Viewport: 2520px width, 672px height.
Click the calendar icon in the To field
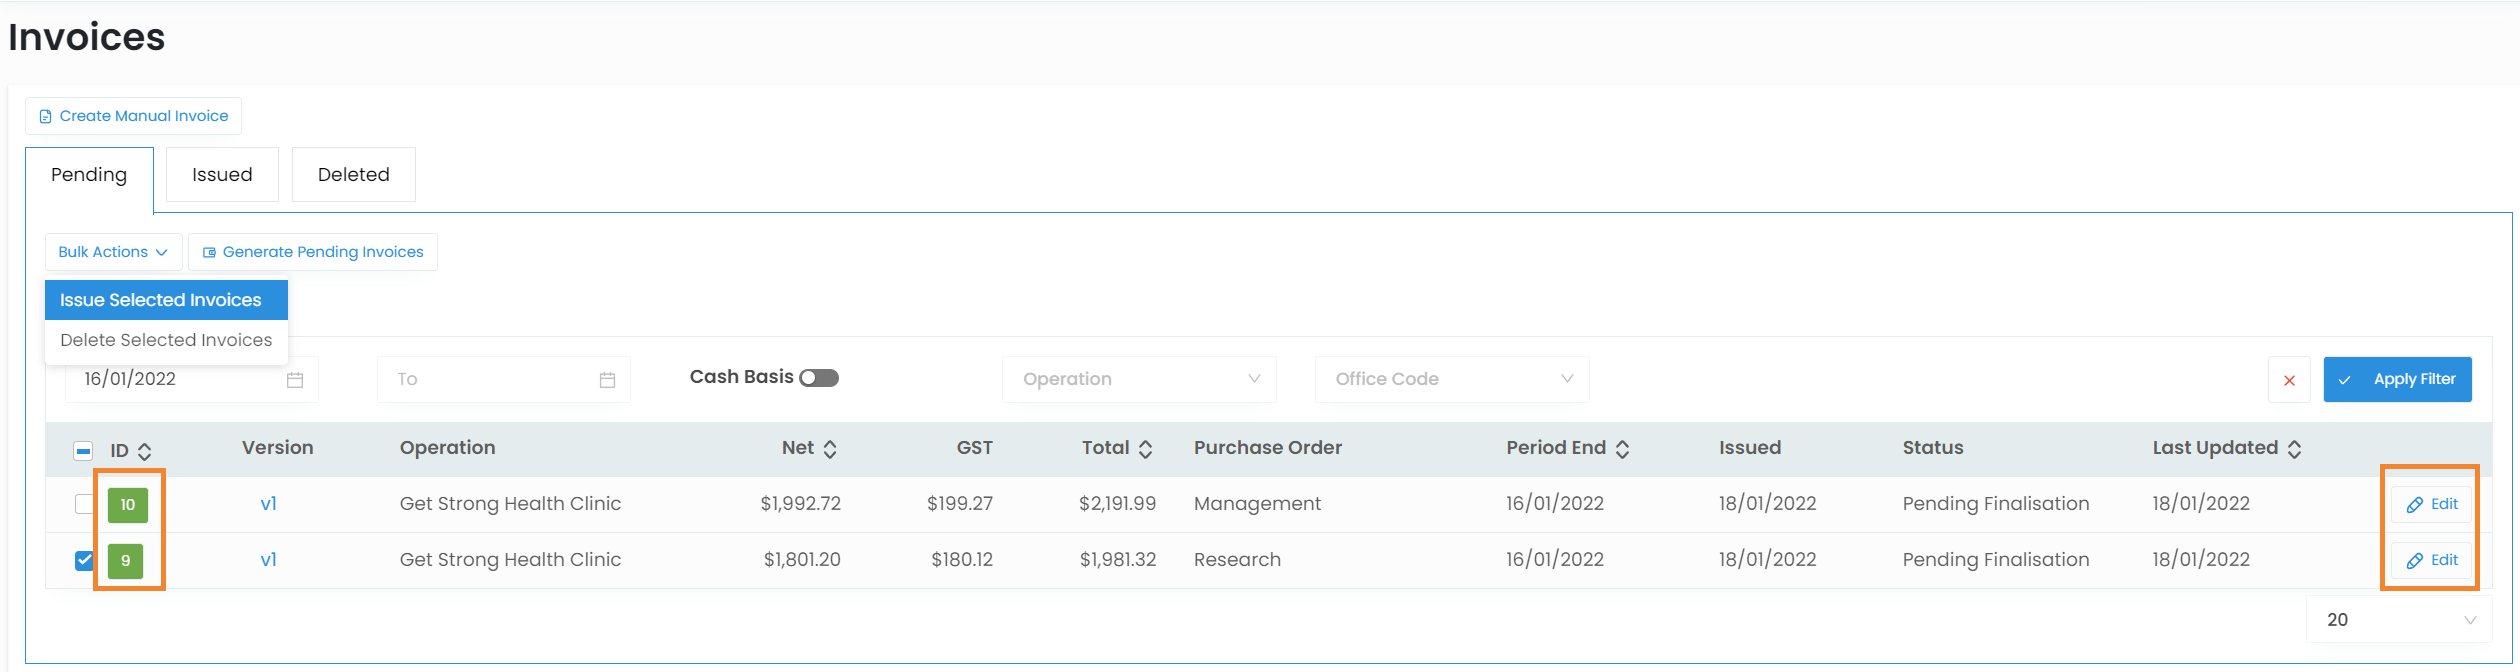[x=607, y=380]
